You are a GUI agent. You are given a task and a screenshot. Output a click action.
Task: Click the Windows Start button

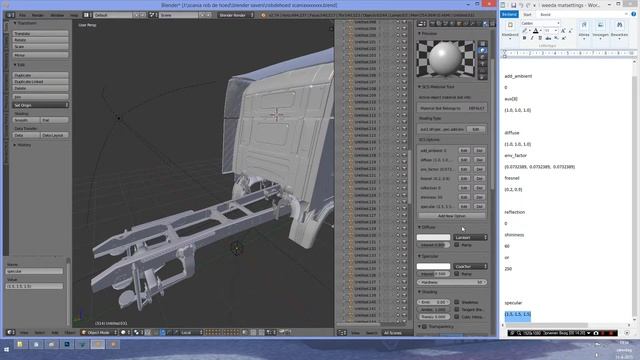click(x=6, y=350)
